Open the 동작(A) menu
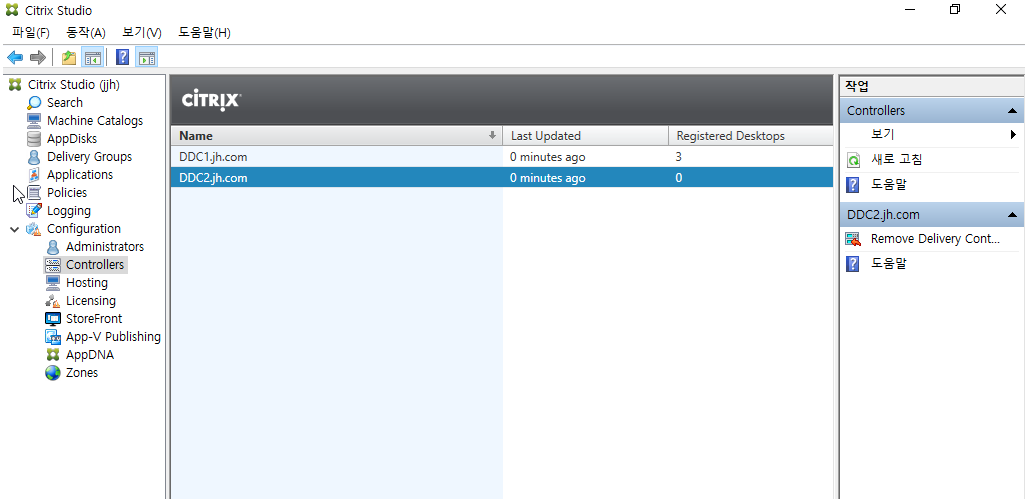This screenshot has height=499, width=1030. point(86,33)
